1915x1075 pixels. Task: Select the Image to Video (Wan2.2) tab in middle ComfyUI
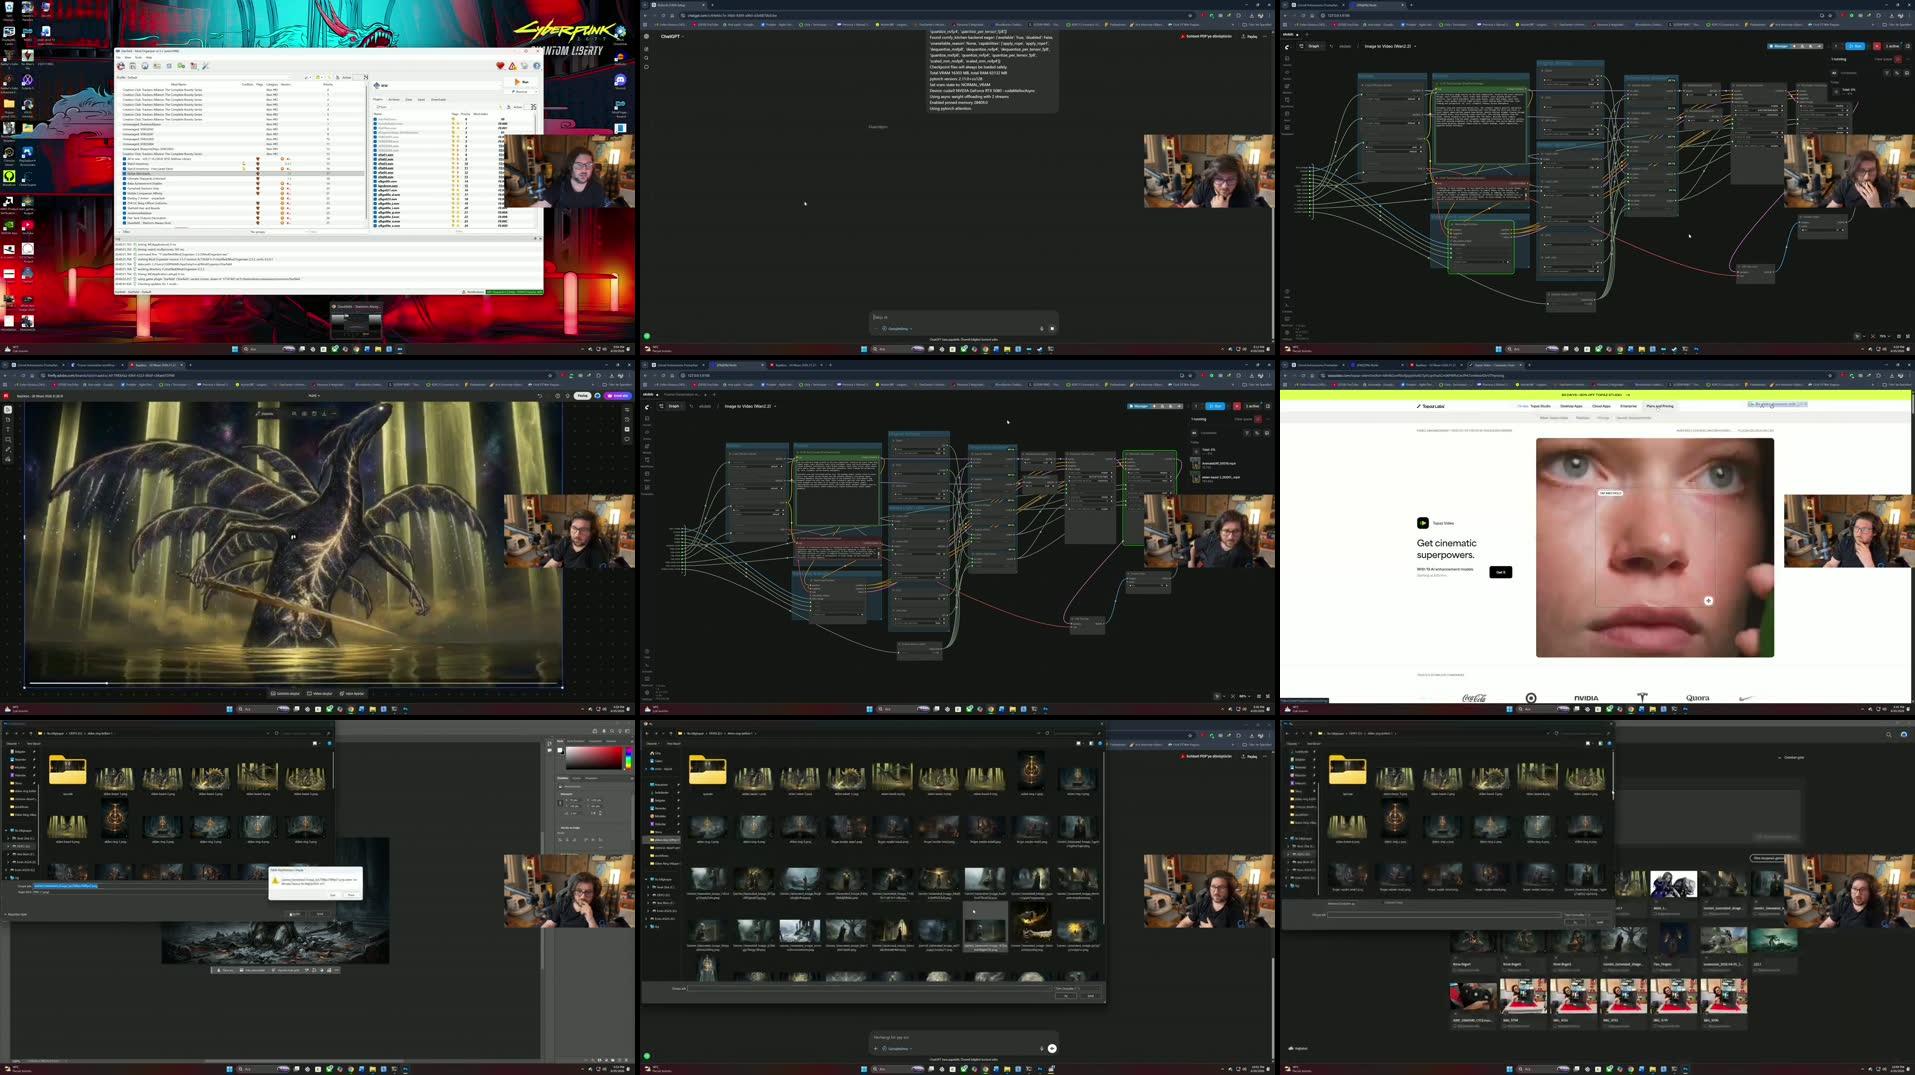pos(749,406)
